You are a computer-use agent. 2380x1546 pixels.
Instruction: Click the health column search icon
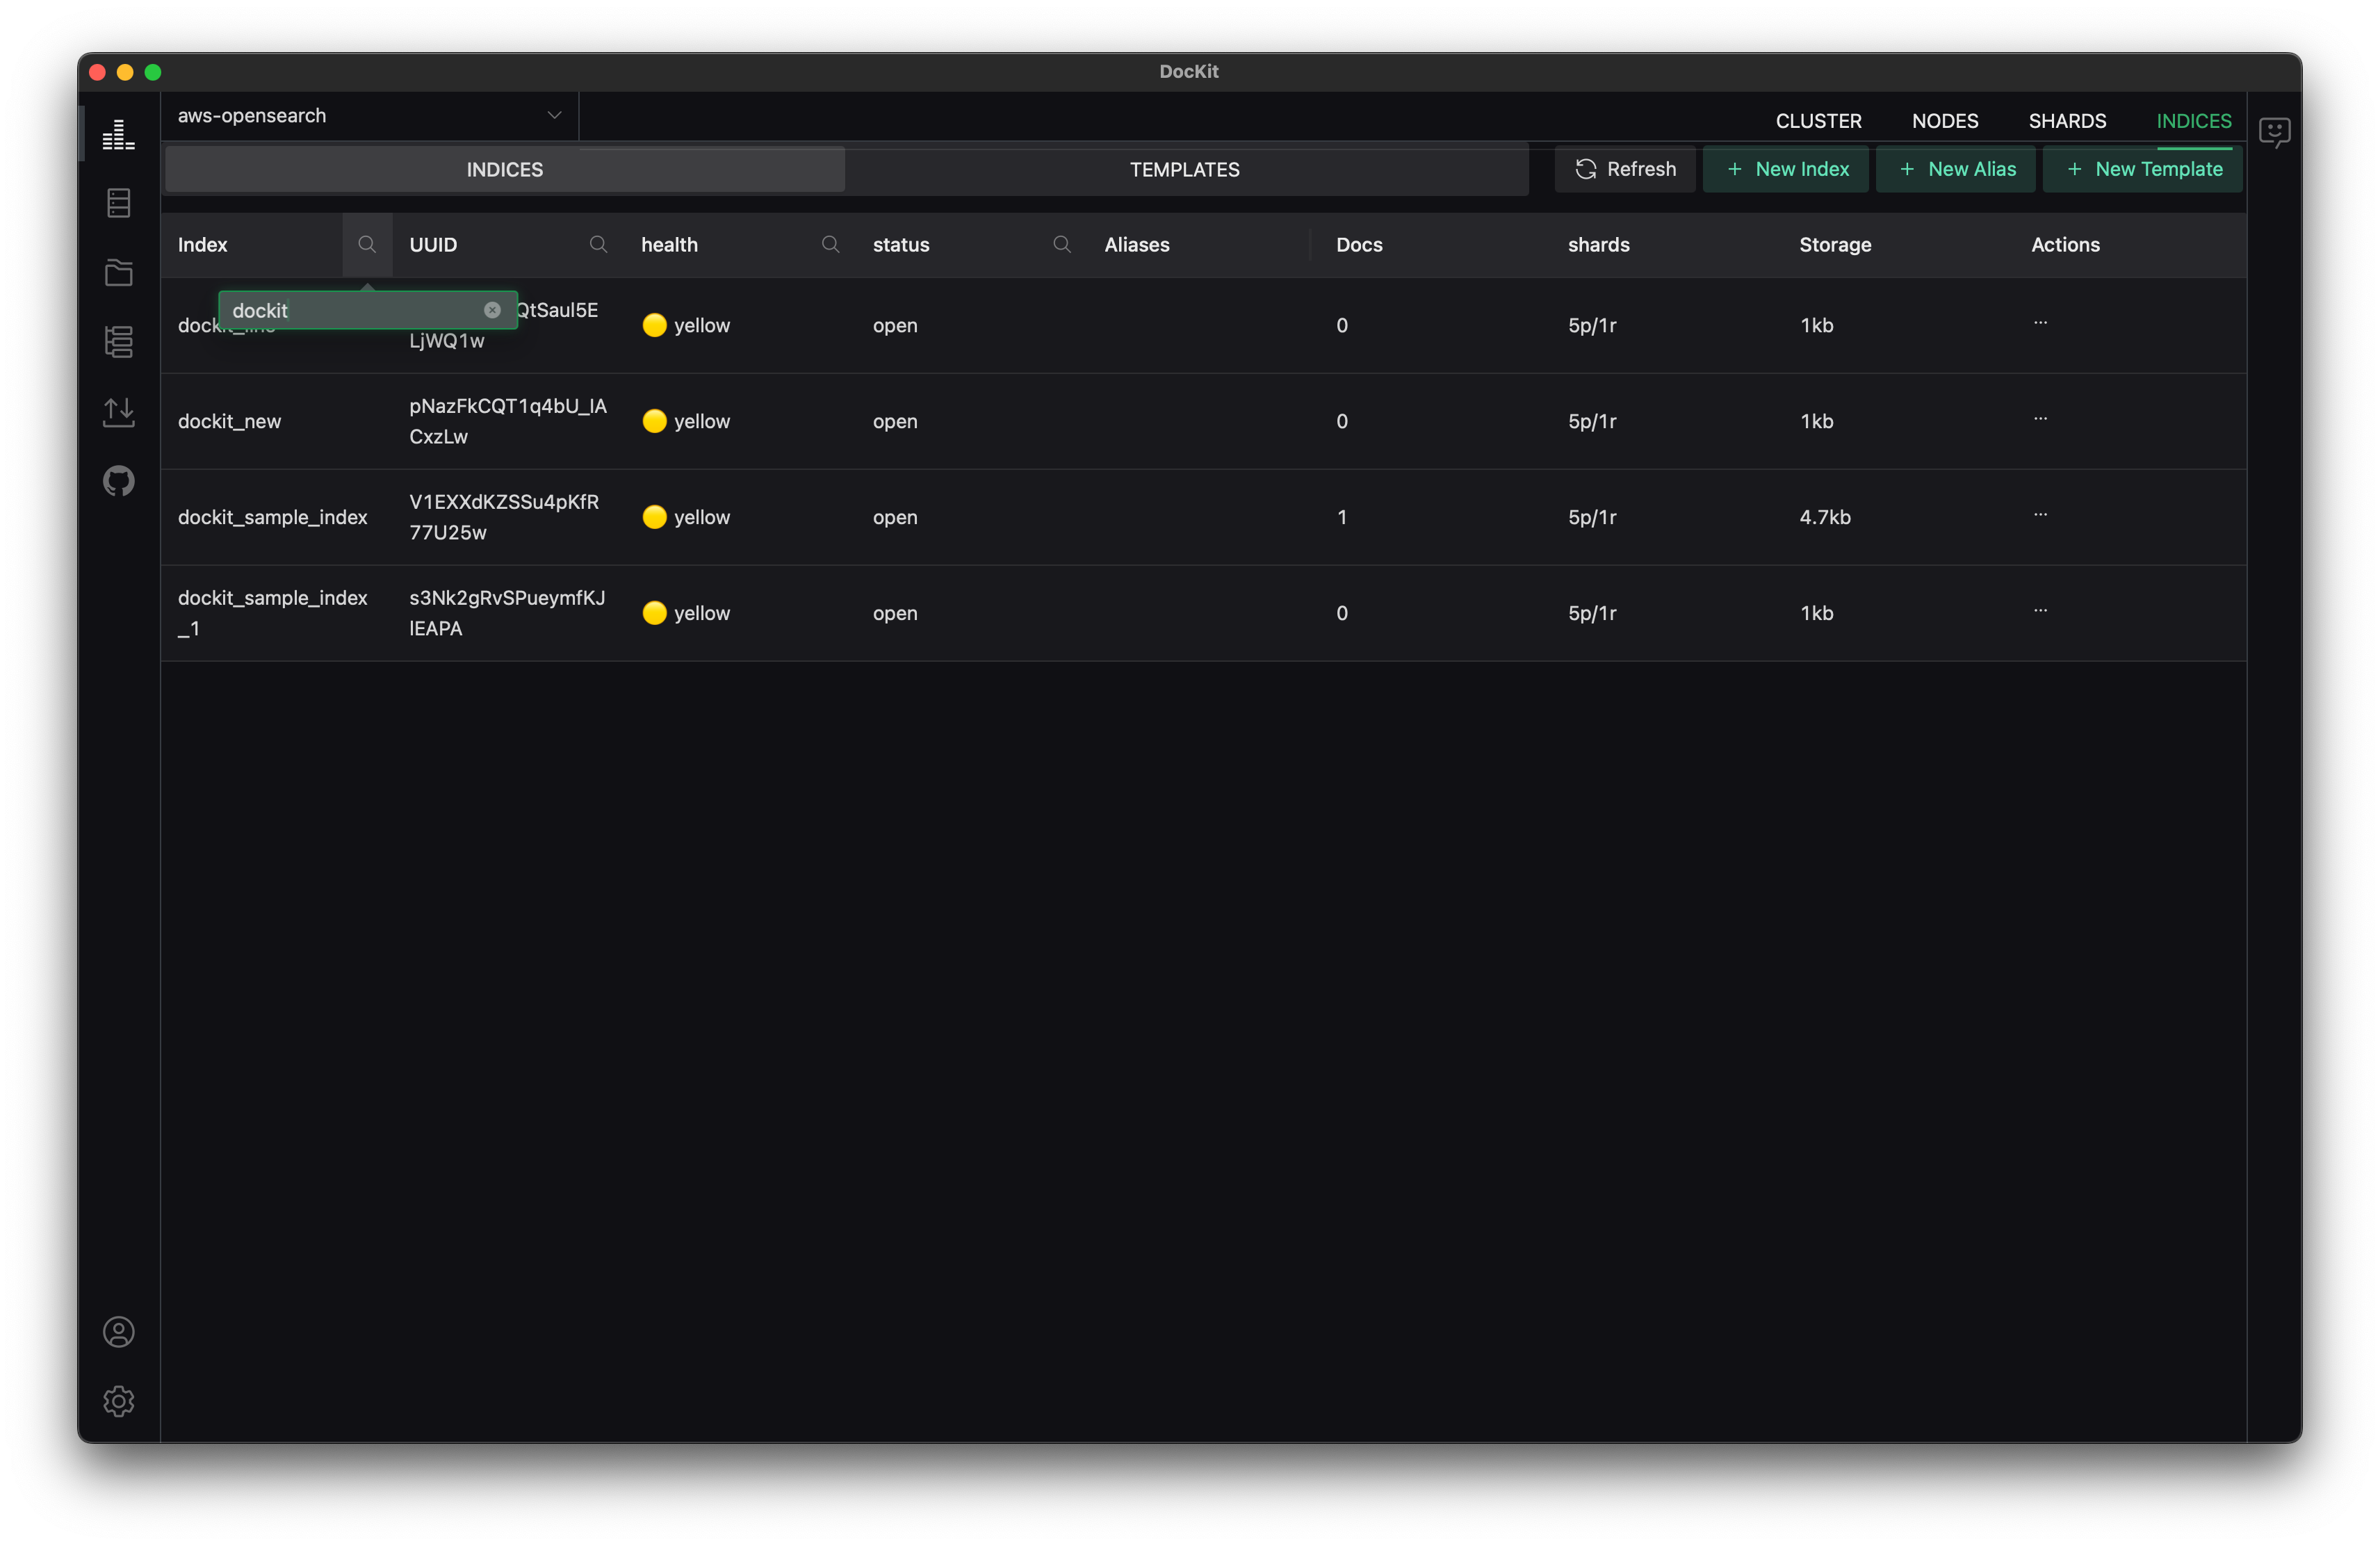pos(830,244)
